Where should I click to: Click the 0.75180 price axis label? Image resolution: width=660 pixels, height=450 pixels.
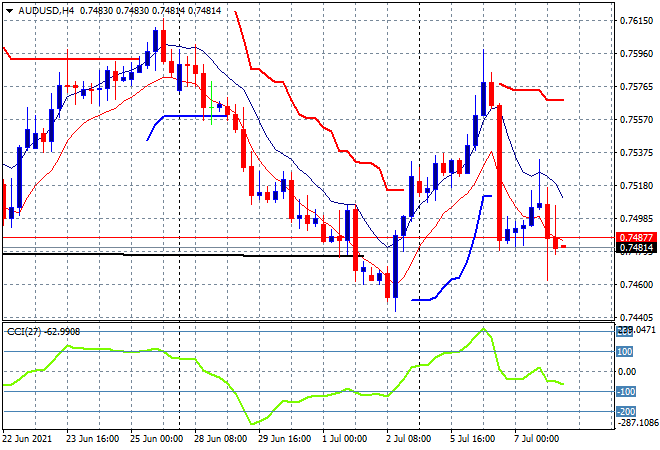[x=637, y=185]
